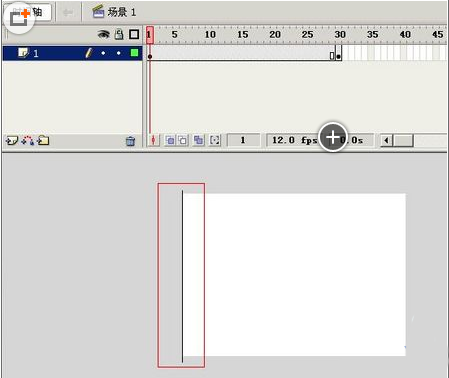This screenshot has height=378, width=449.
Task: Click the padlock icon in the layer header
Action: (119, 34)
